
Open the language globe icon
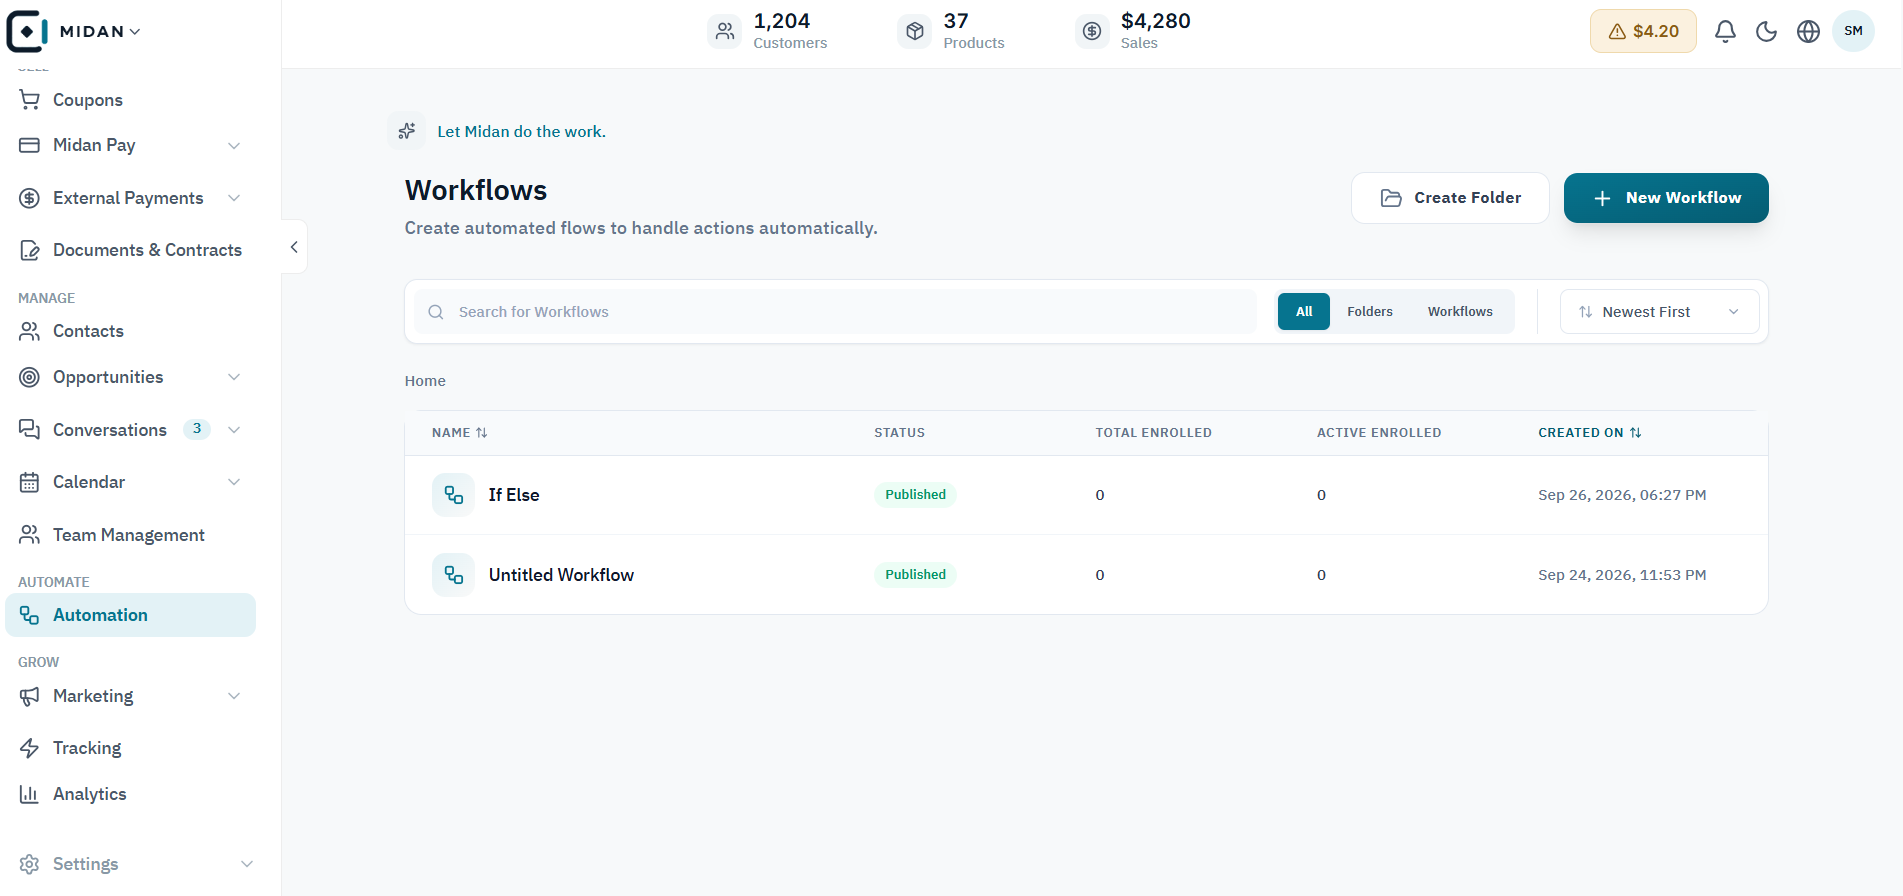pos(1808,32)
